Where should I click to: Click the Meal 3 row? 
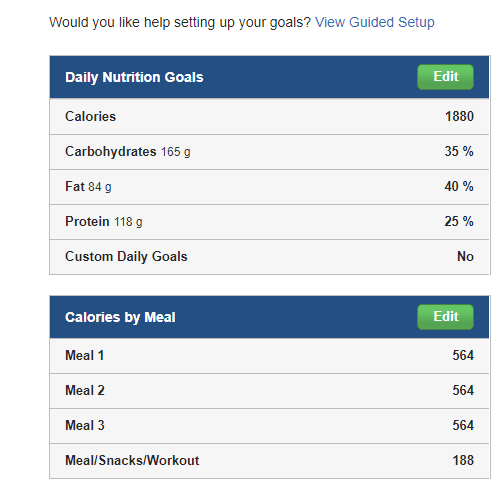[269, 426]
